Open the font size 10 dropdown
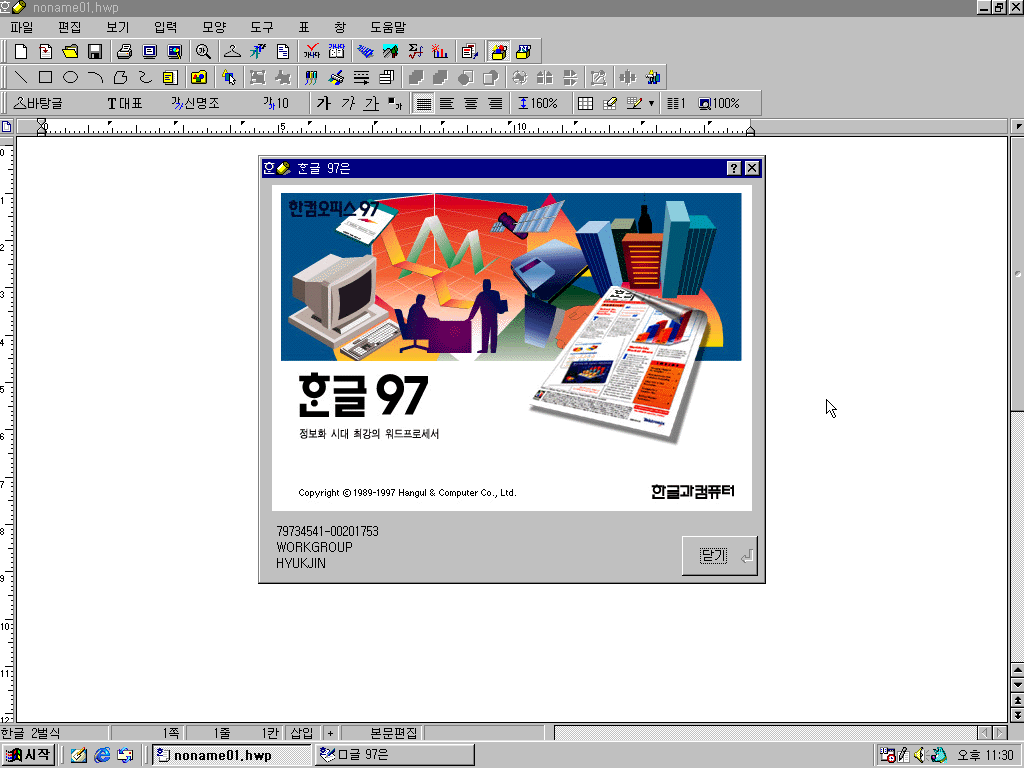The width and height of the screenshot is (1024, 768). click(x=276, y=103)
